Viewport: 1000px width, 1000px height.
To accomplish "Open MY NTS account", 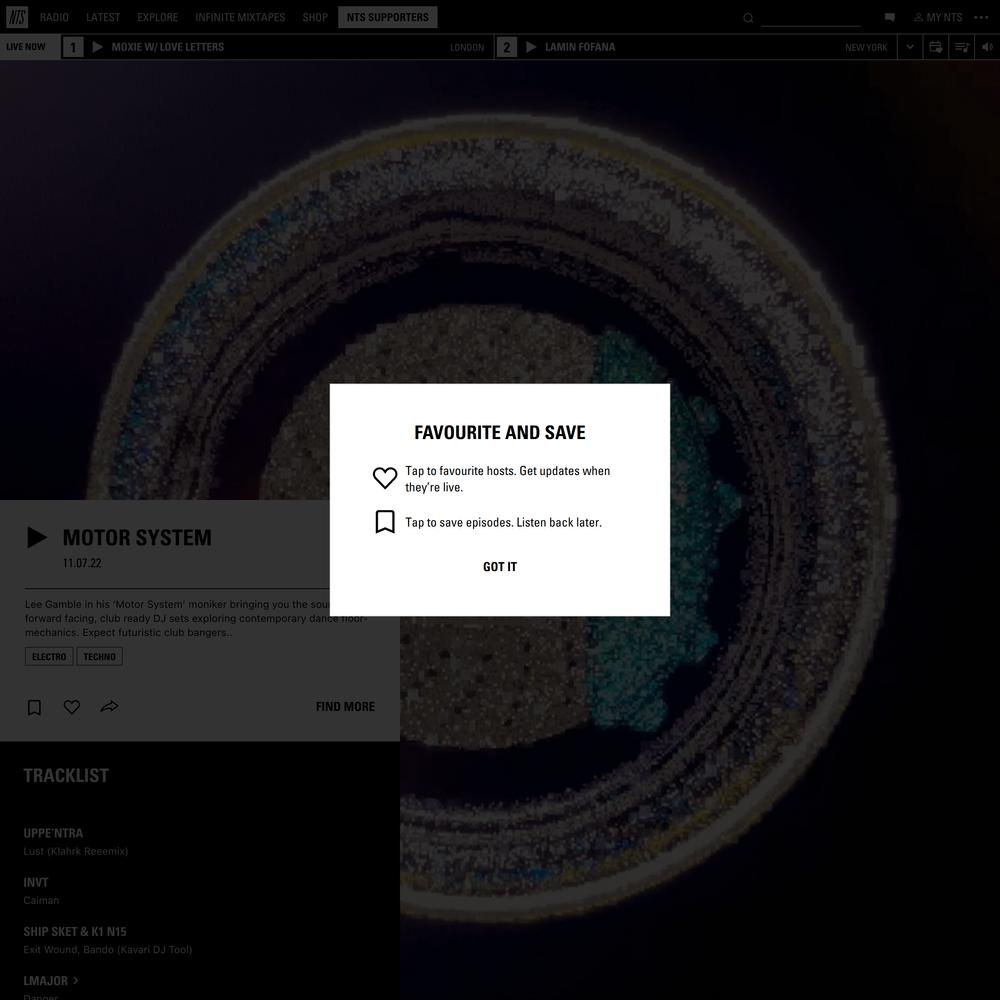I will point(938,17).
